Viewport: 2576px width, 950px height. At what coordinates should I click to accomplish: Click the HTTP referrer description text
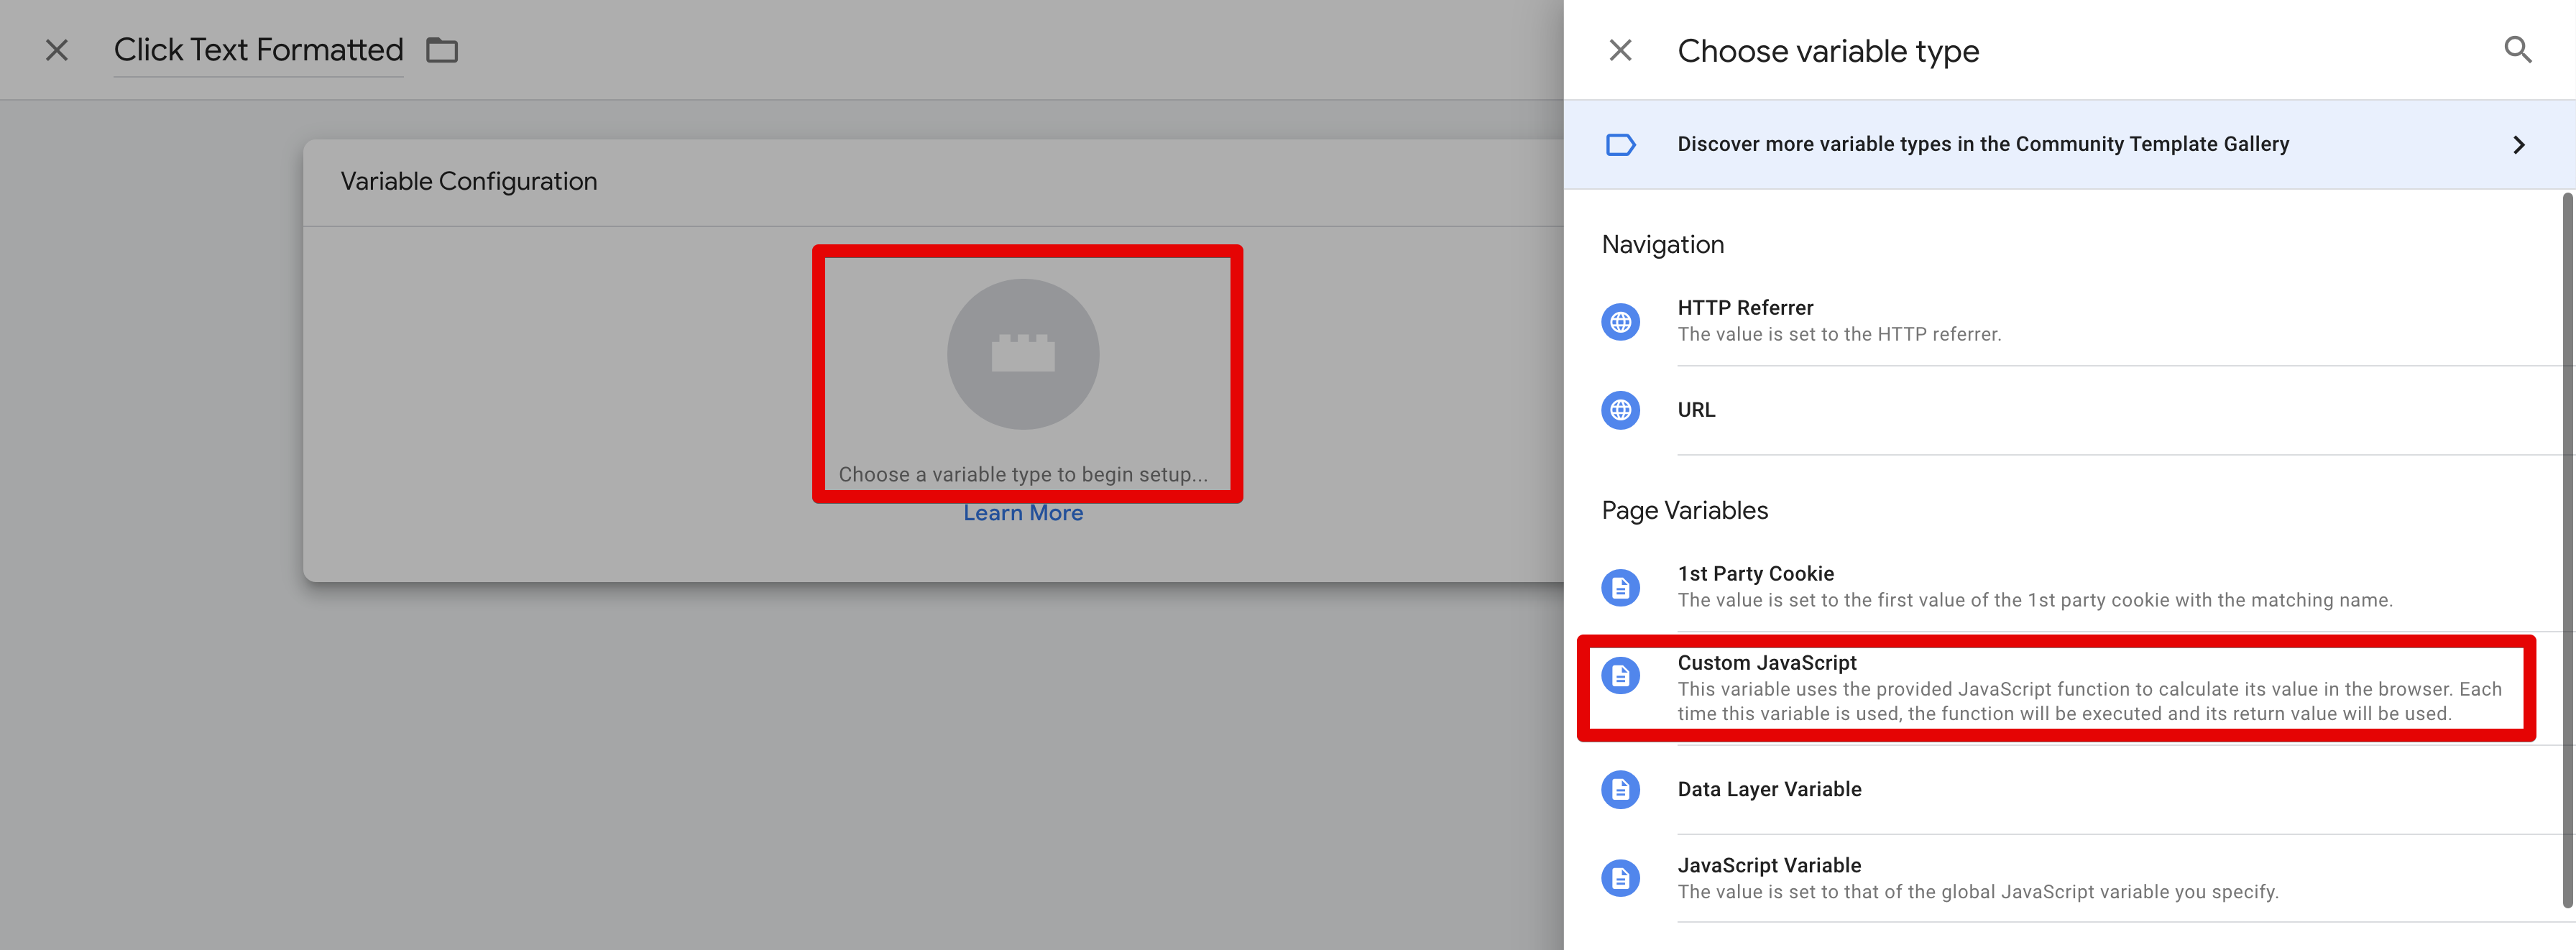pos(1839,335)
